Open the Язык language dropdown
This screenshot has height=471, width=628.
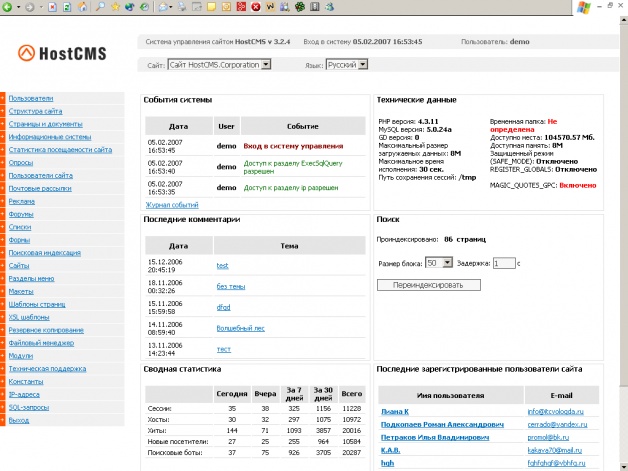click(347, 64)
